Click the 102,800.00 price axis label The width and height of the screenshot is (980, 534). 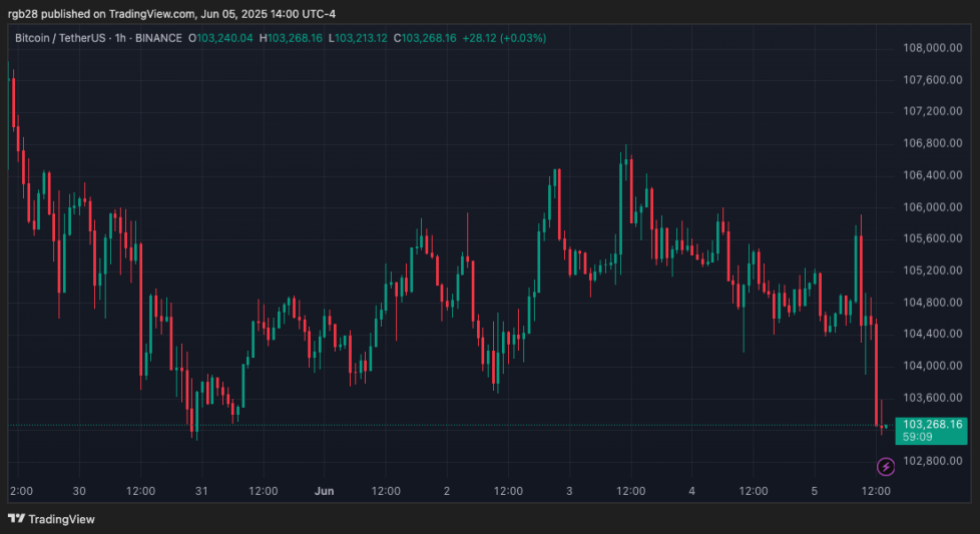[932, 461]
